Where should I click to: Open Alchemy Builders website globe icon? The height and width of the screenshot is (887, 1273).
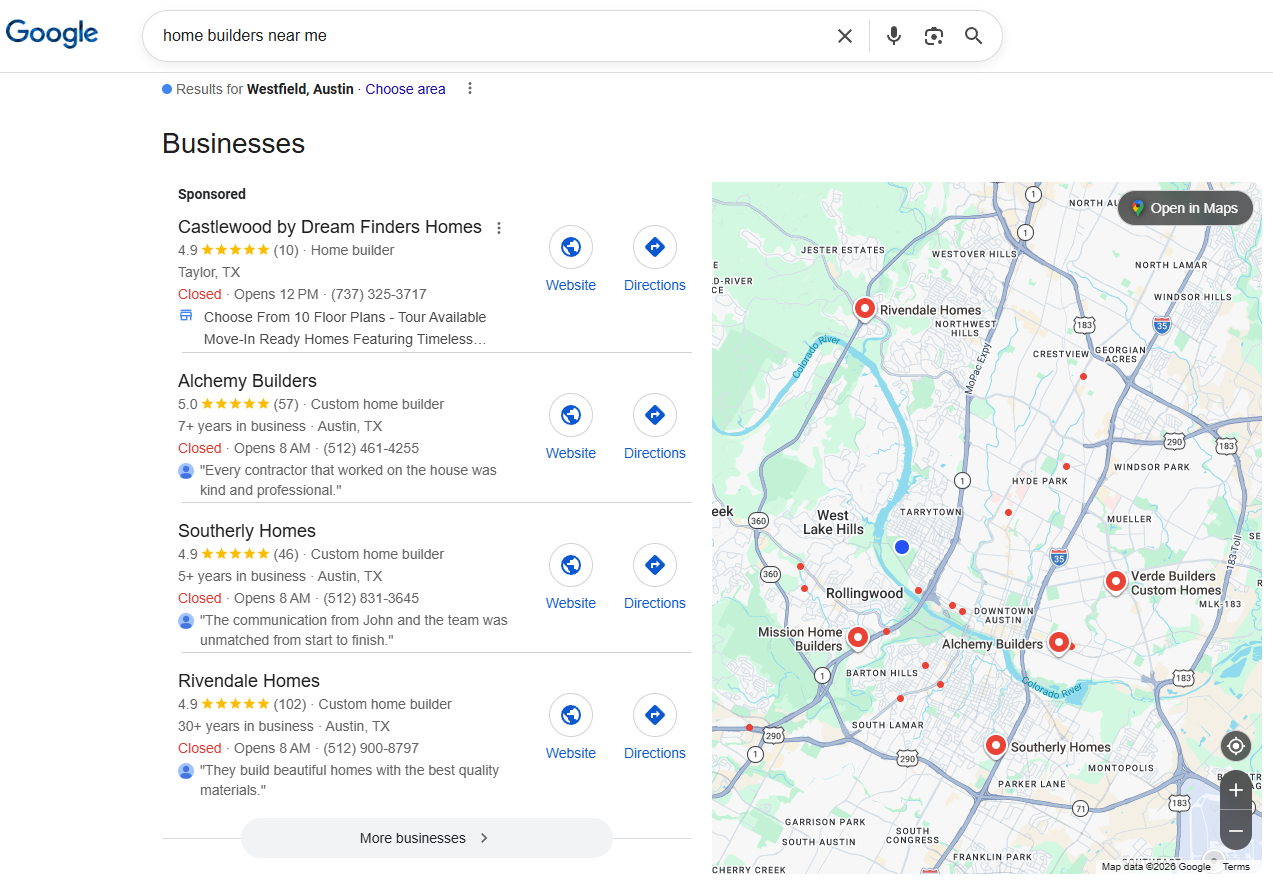571,415
